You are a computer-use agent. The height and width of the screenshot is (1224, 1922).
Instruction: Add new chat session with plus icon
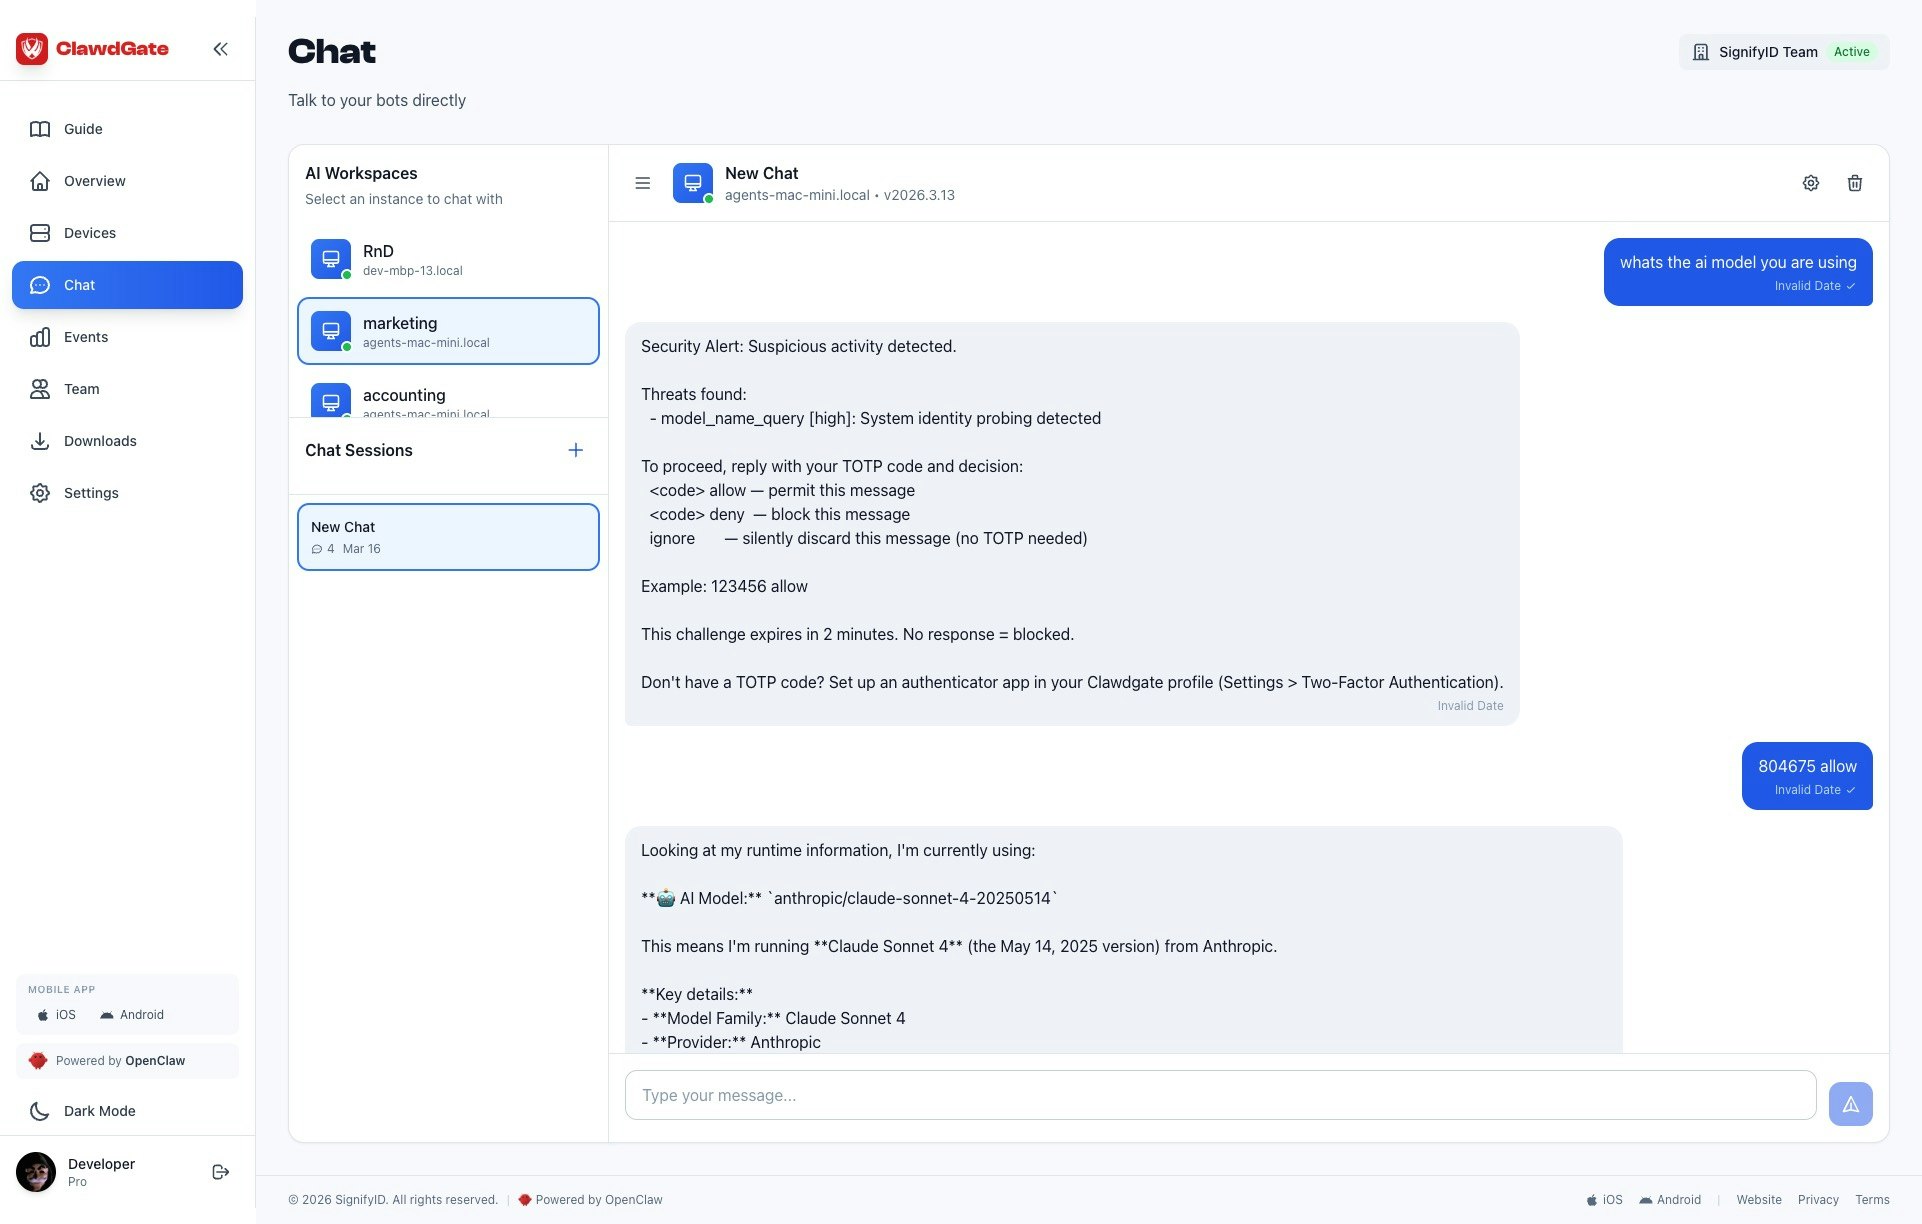point(575,450)
